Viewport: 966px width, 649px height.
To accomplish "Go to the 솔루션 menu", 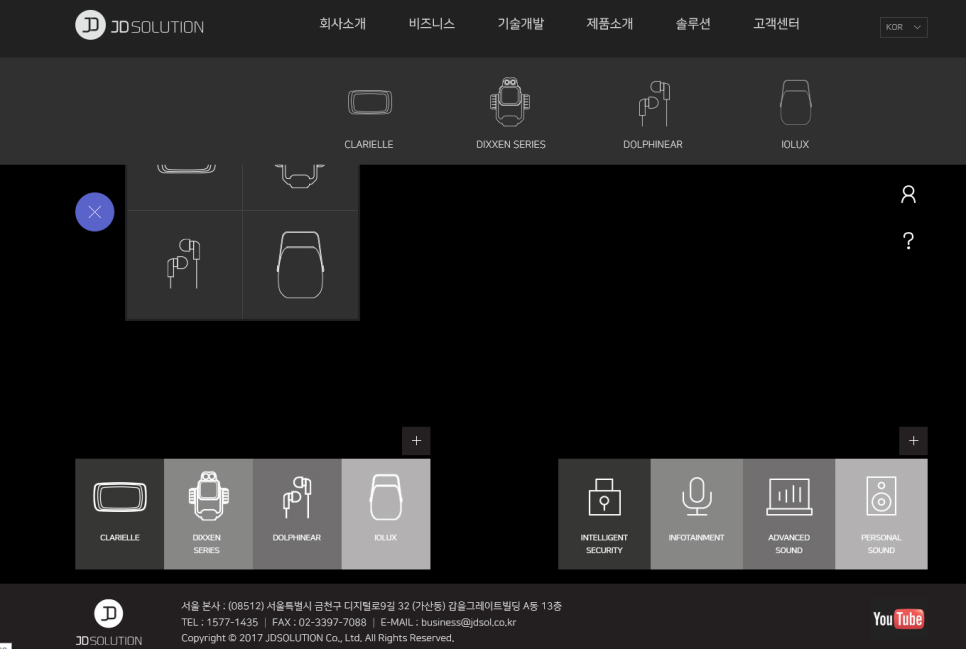I will 693,24.
